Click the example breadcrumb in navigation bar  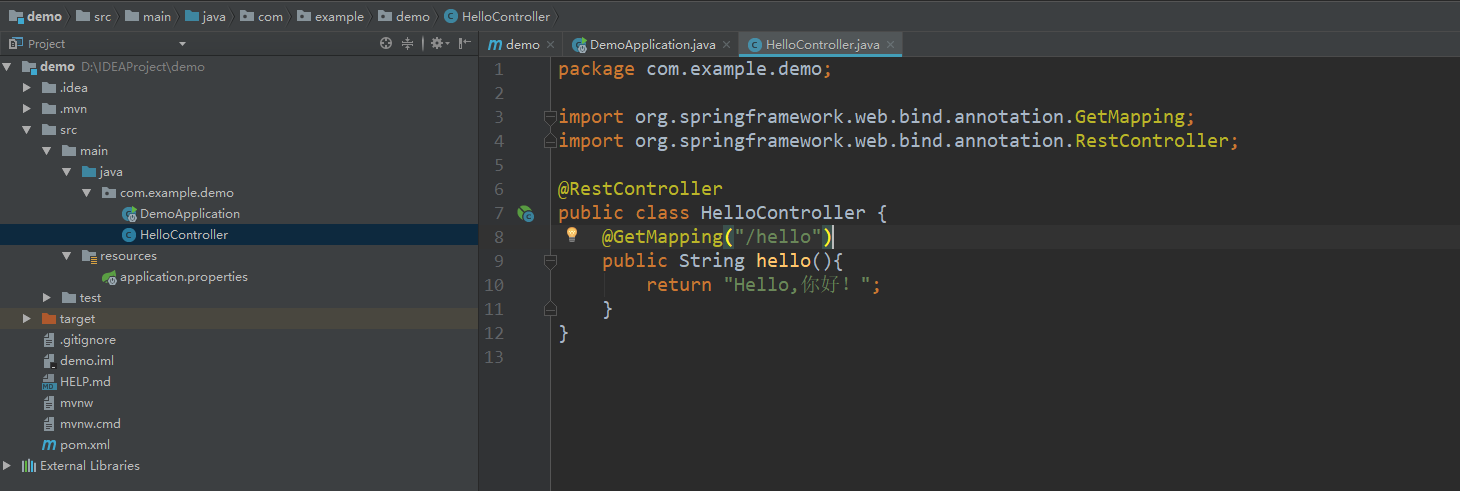(x=330, y=16)
